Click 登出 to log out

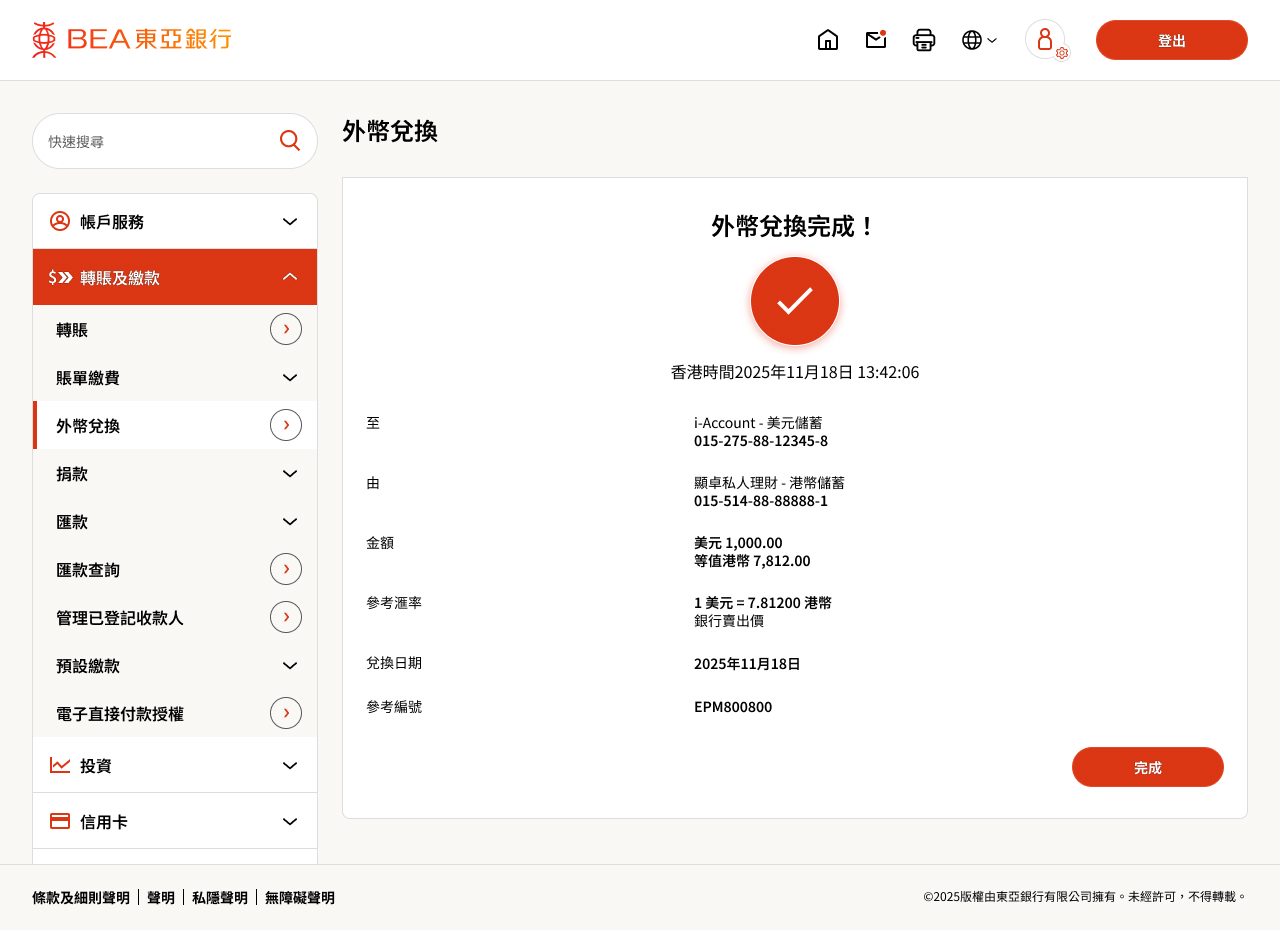(1171, 39)
